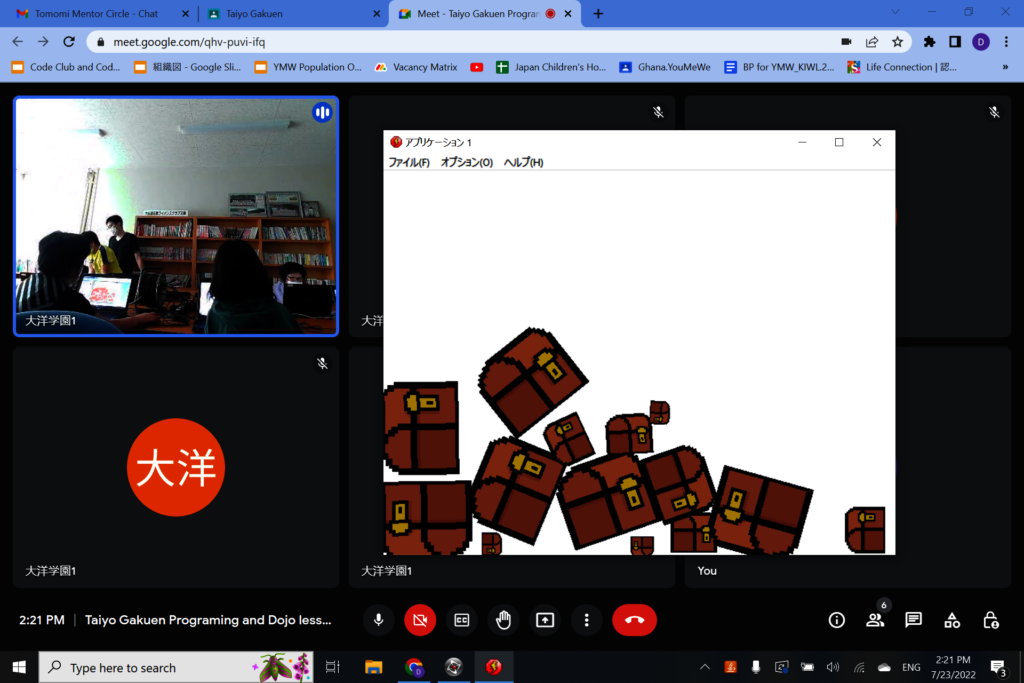Open the Windows notification center
The image size is (1024, 683).
click(x=998, y=667)
